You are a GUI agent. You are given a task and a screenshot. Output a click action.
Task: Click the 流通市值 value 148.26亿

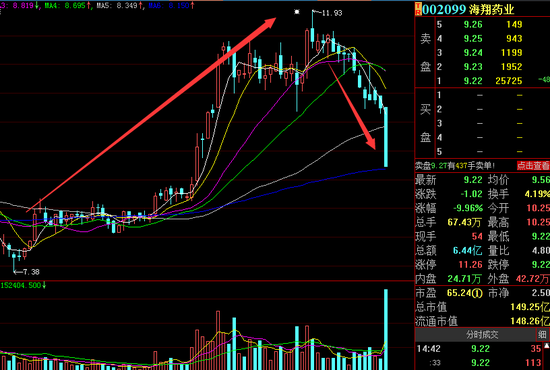coord(530,321)
